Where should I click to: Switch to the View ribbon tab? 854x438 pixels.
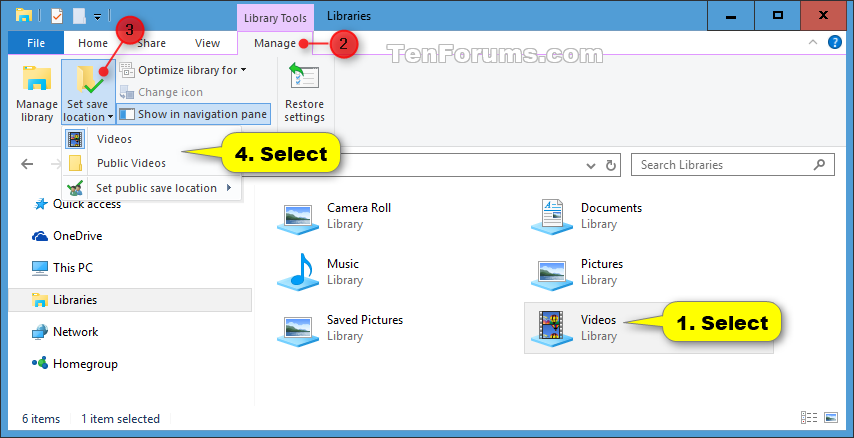pos(207,43)
